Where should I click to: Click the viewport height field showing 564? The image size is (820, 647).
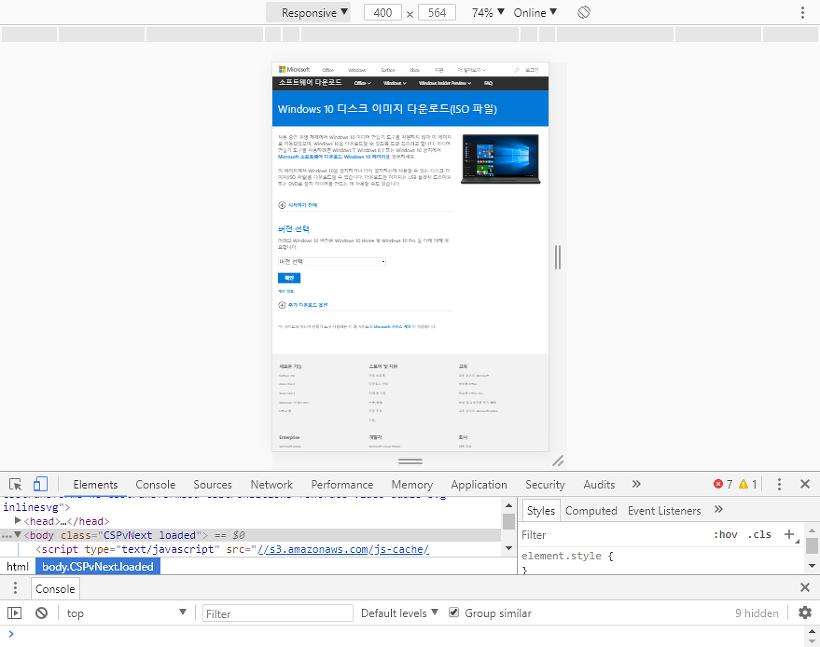pos(437,13)
